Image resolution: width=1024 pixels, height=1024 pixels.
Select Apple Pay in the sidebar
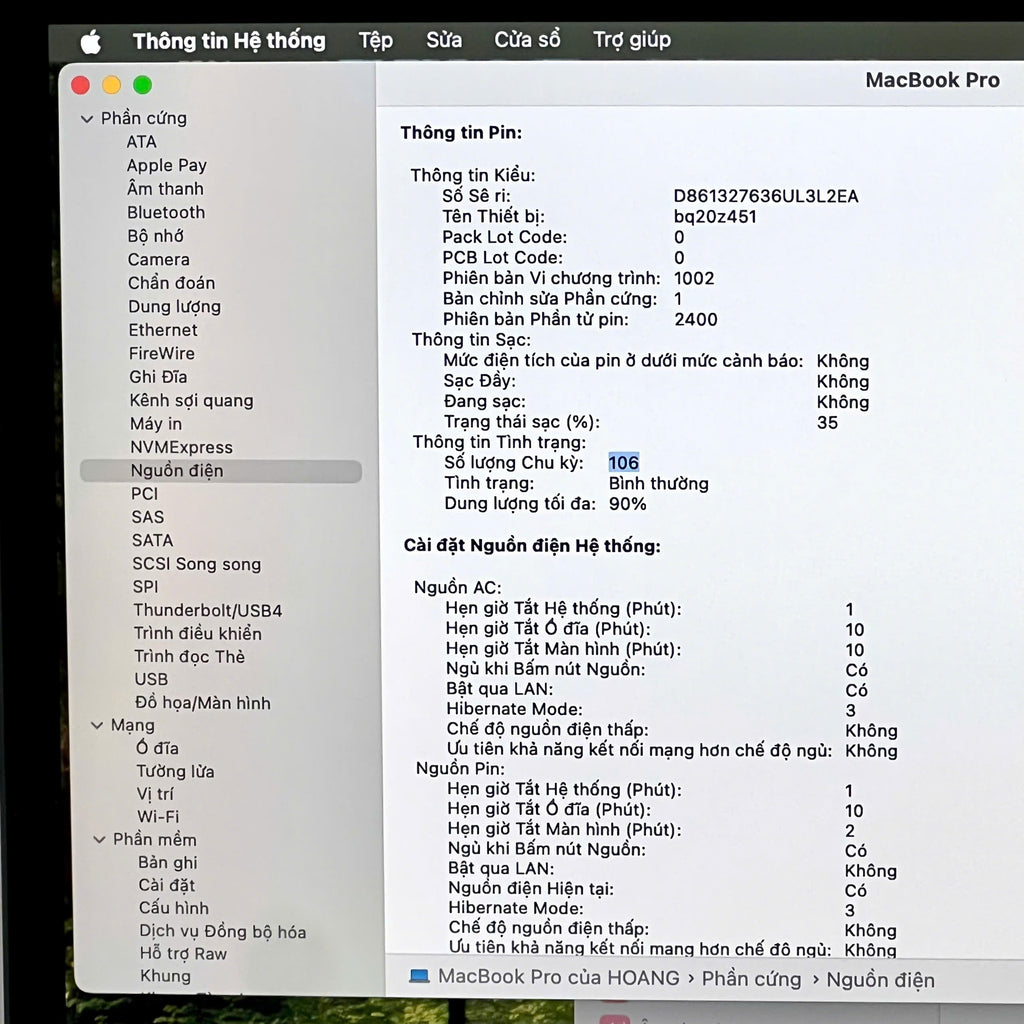[x=167, y=165]
